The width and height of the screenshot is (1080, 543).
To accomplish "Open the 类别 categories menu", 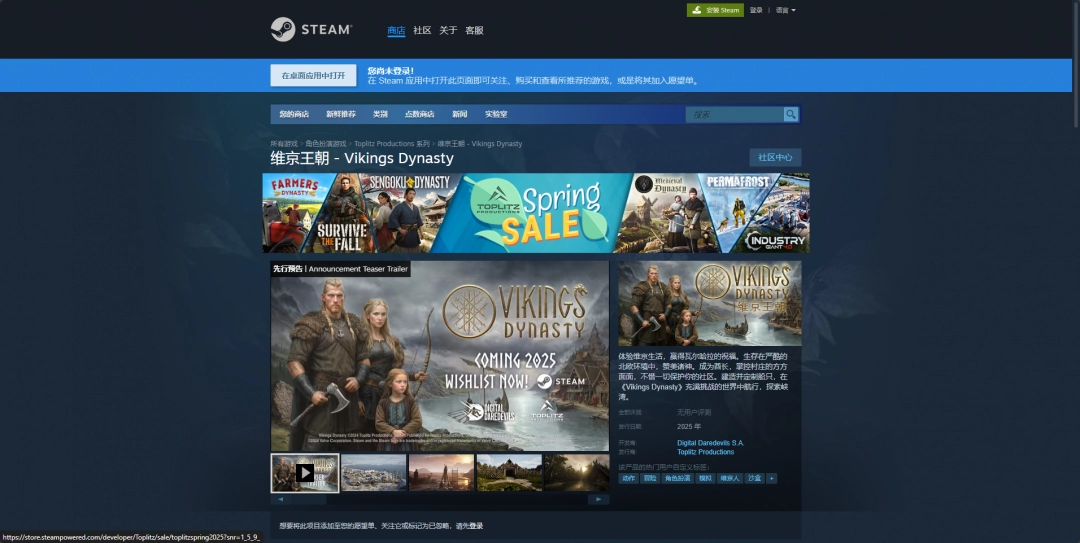I will click(x=380, y=114).
